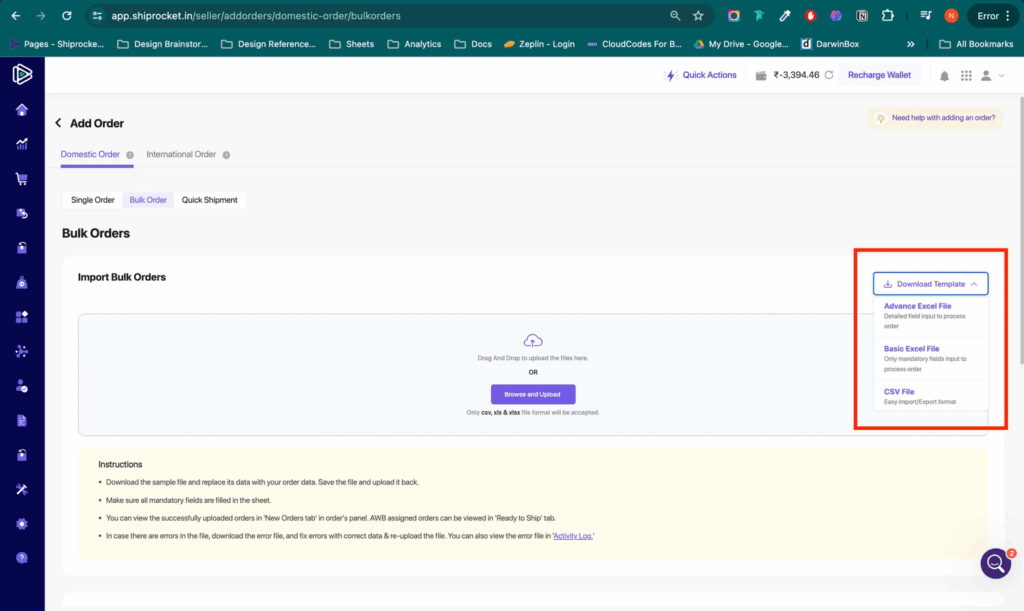The width and height of the screenshot is (1024, 611).
Task: Open the settings gear icon in the sidebar
Action: 22,524
